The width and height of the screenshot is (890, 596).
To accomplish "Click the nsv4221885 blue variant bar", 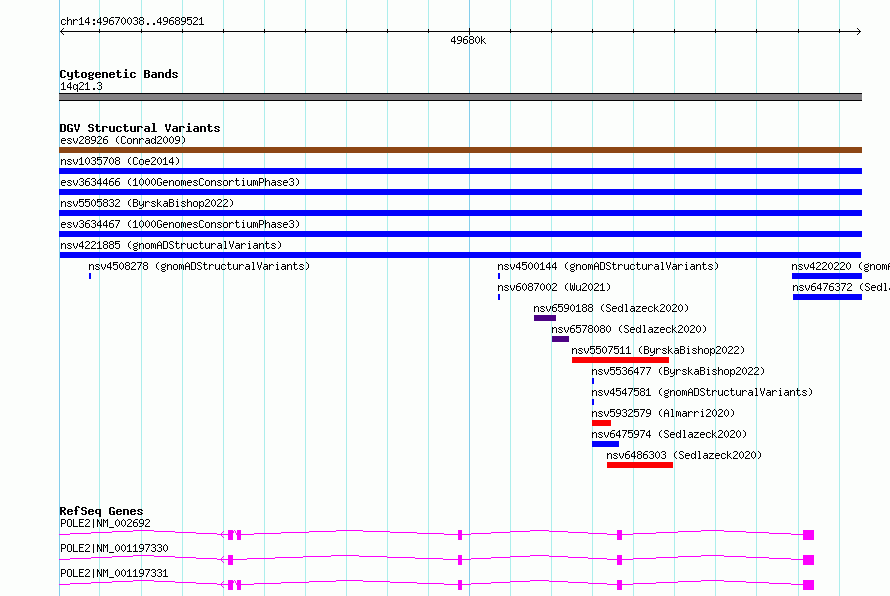I will (x=460, y=255).
